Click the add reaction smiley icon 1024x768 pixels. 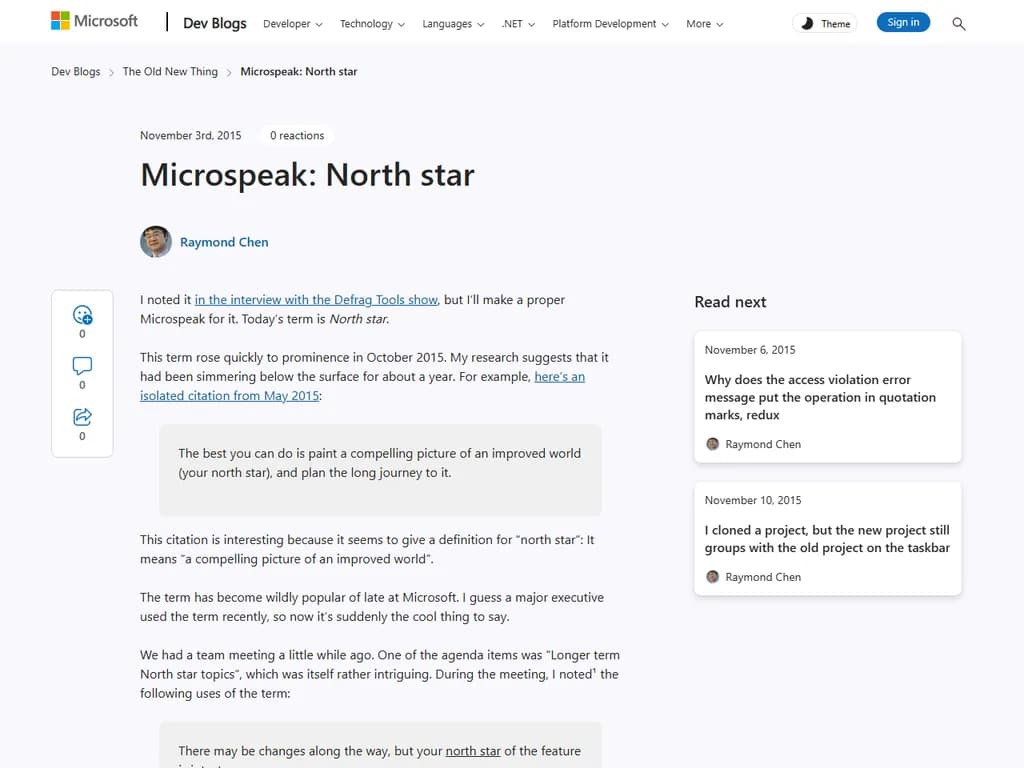[82, 315]
